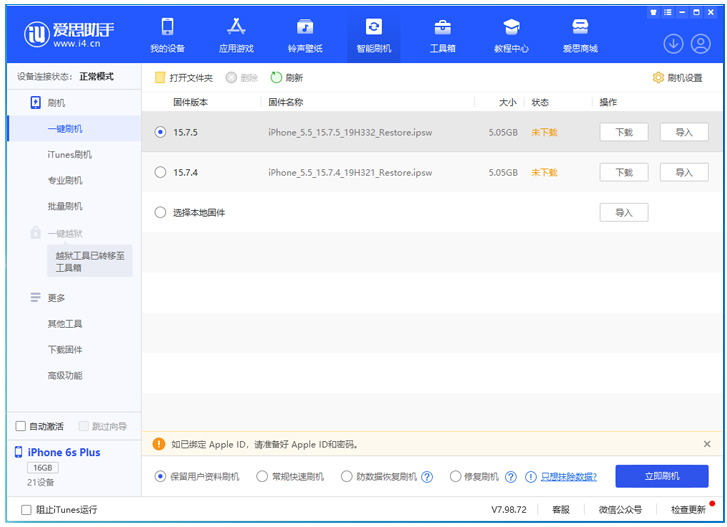Click 客服 in status bar
Screen dimensions: 727x527
click(561, 510)
